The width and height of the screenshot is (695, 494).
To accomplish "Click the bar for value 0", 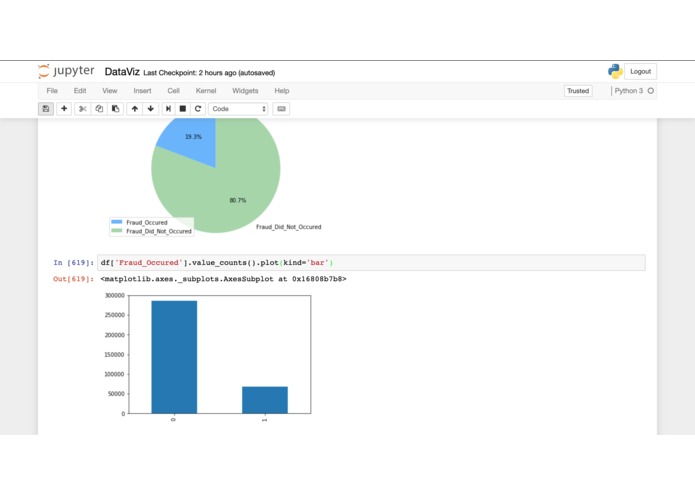I will coord(174,357).
